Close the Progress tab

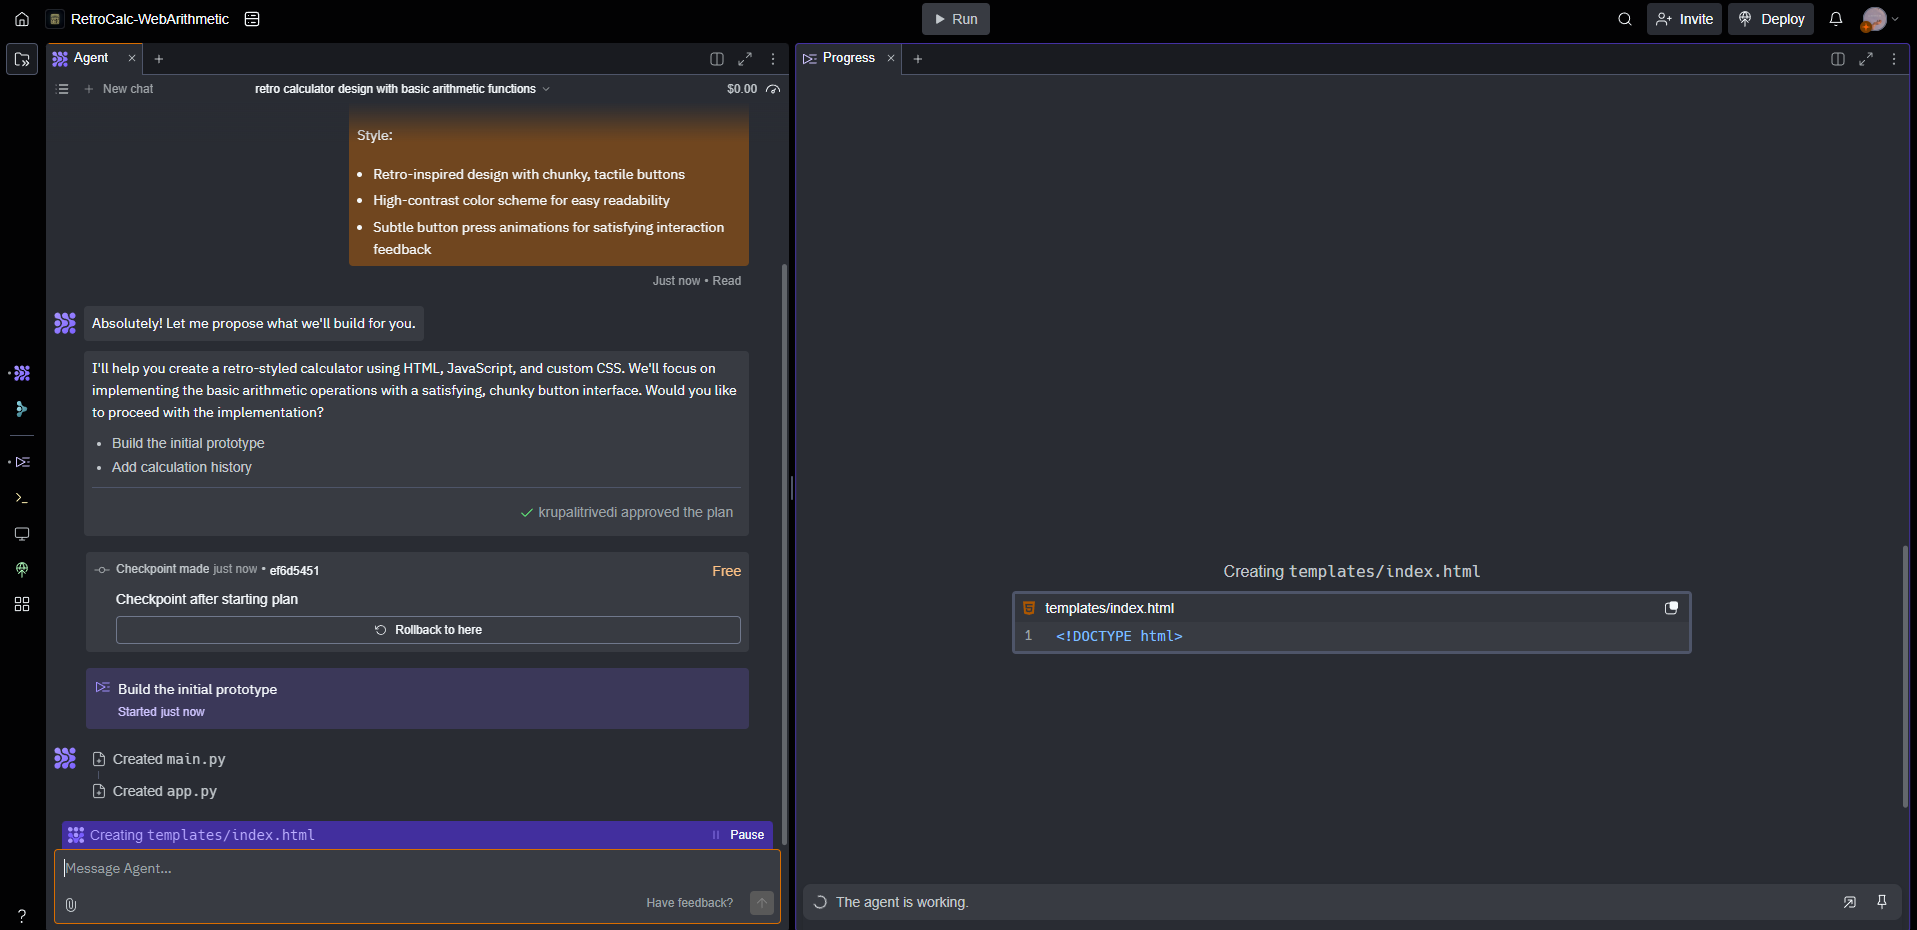[891, 58]
